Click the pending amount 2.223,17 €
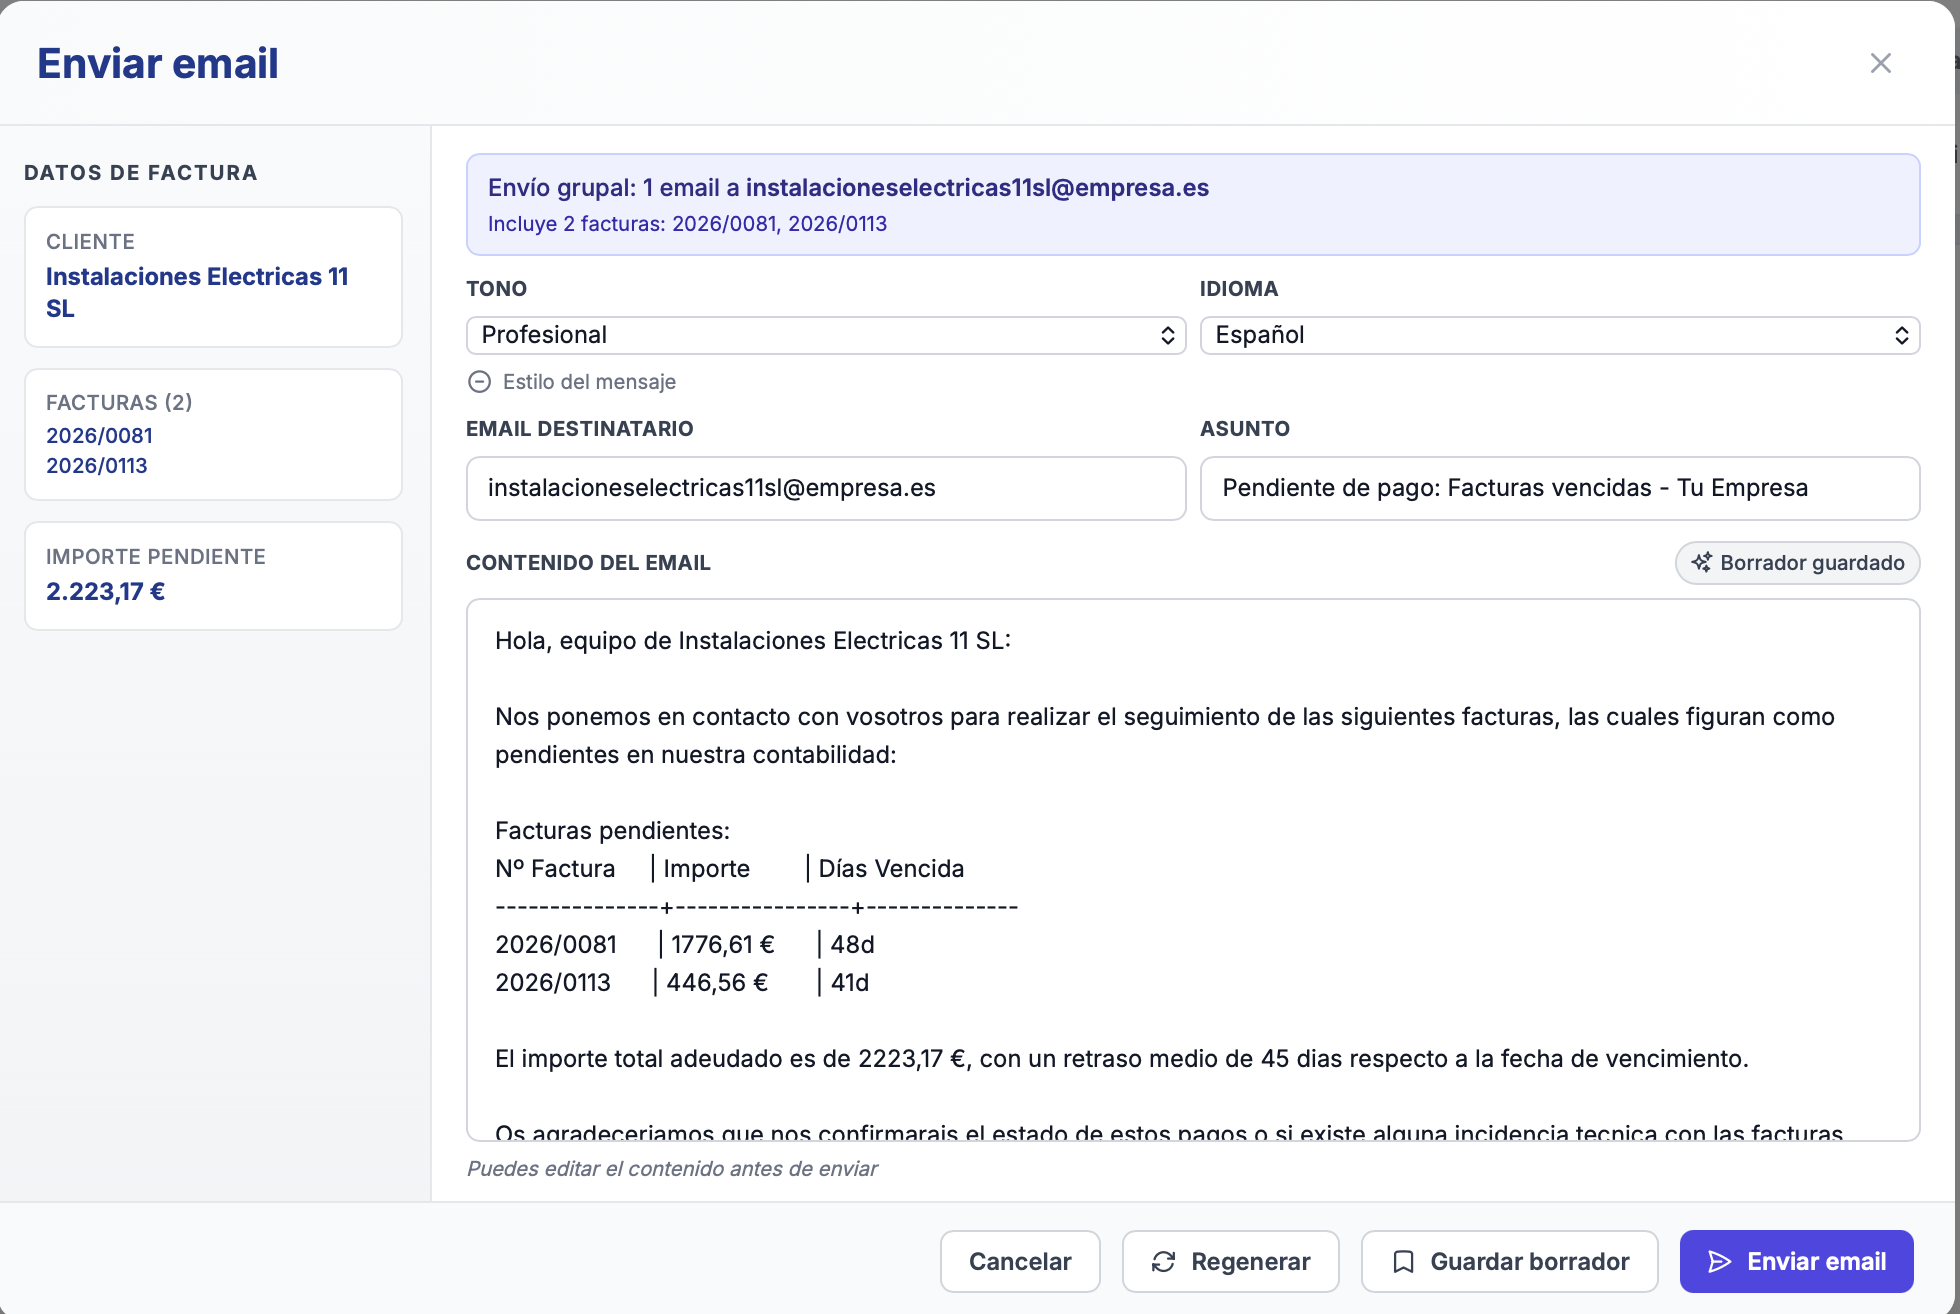 (106, 591)
